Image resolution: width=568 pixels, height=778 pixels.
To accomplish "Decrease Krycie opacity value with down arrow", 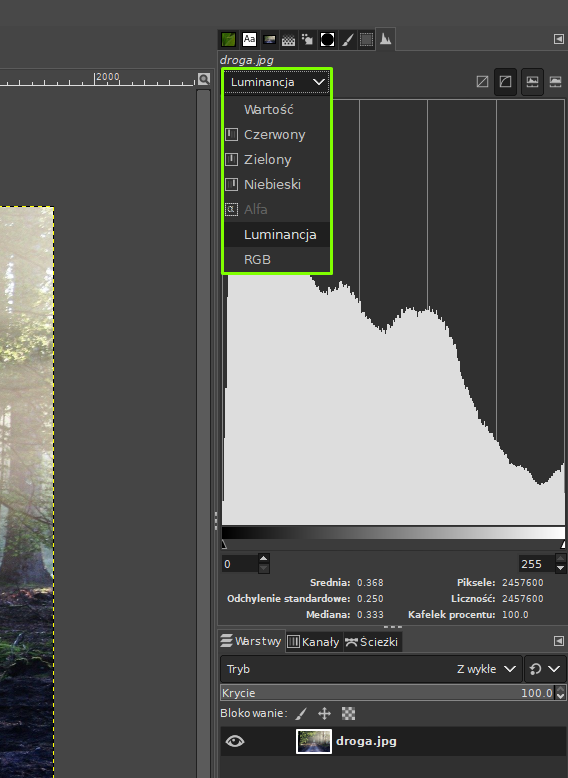I will (x=561, y=696).
